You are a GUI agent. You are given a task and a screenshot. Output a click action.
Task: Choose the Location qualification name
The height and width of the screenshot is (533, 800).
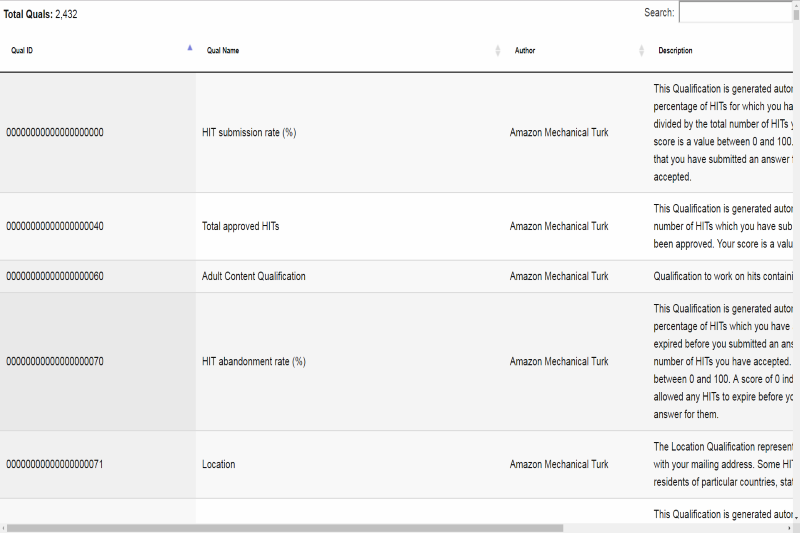(218, 464)
